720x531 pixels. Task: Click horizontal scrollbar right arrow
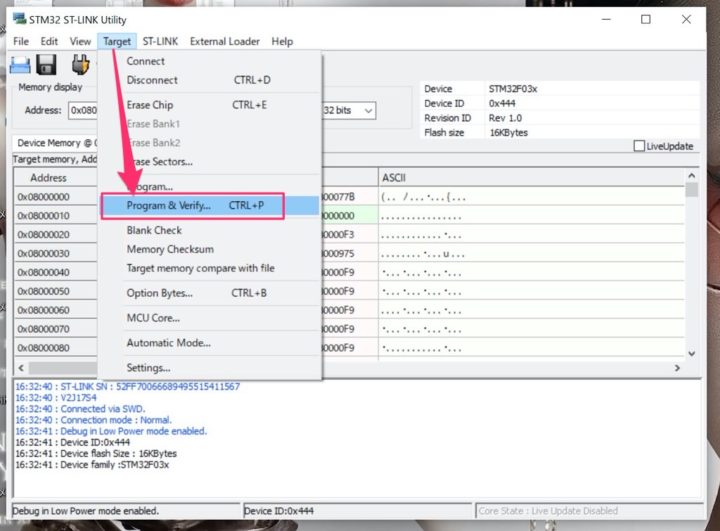[x=677, y=368]
